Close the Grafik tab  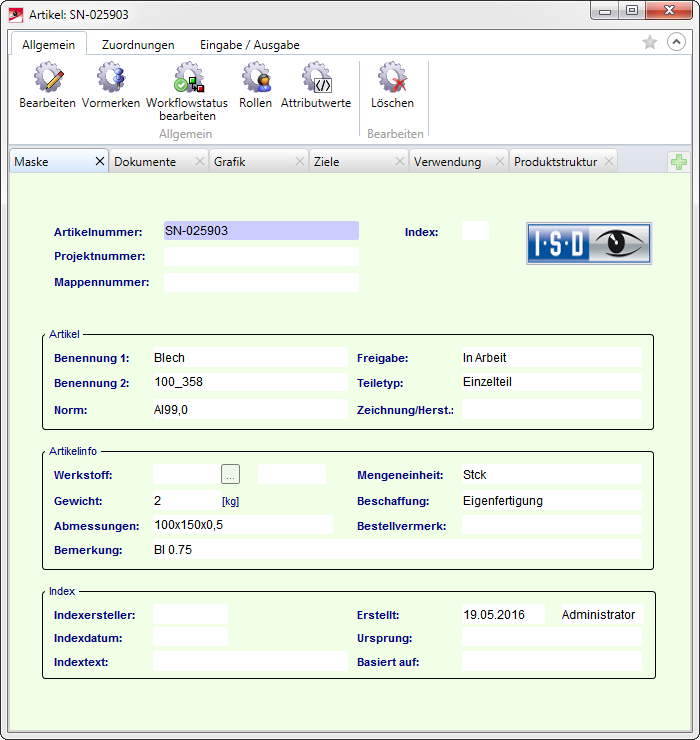pyautogui.click(x=299, y=162)
